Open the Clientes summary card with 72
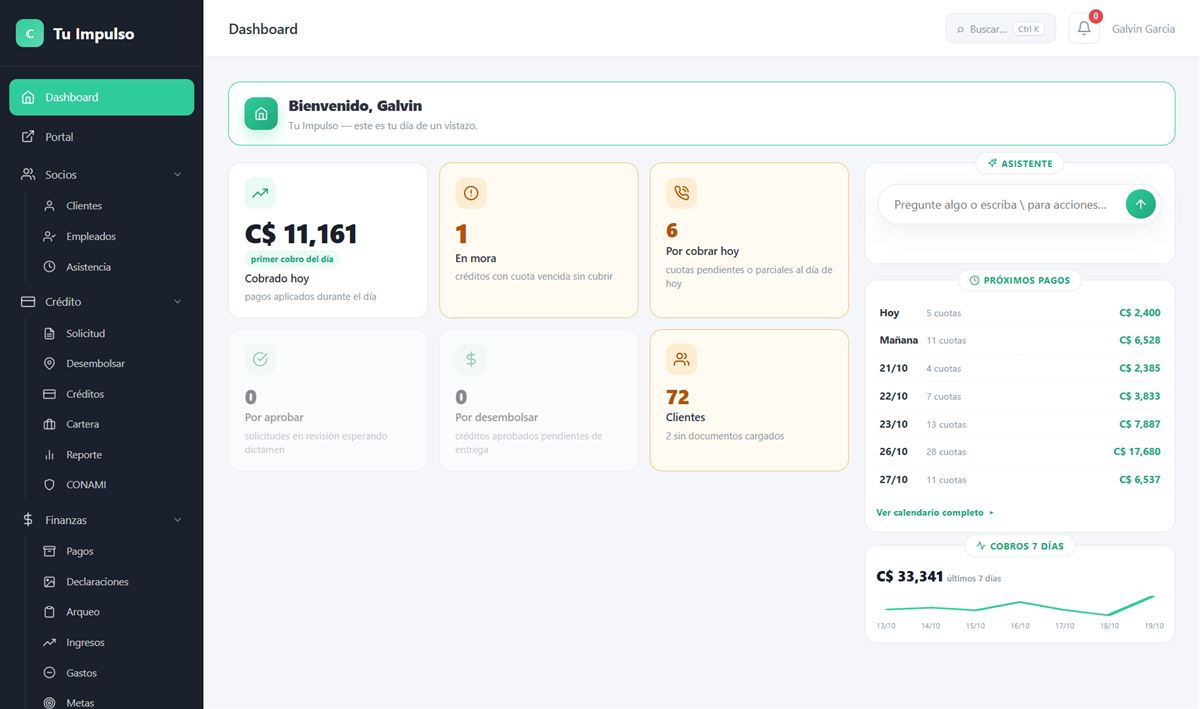The height and width of the screenshot is (709, 1200). point(749,401)
